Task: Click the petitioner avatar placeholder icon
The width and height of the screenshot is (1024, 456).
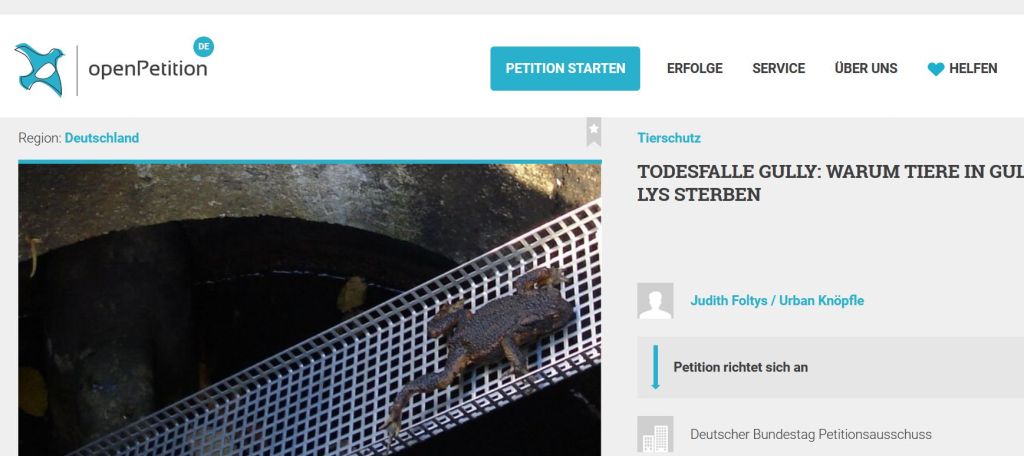Action: point(655,301)
